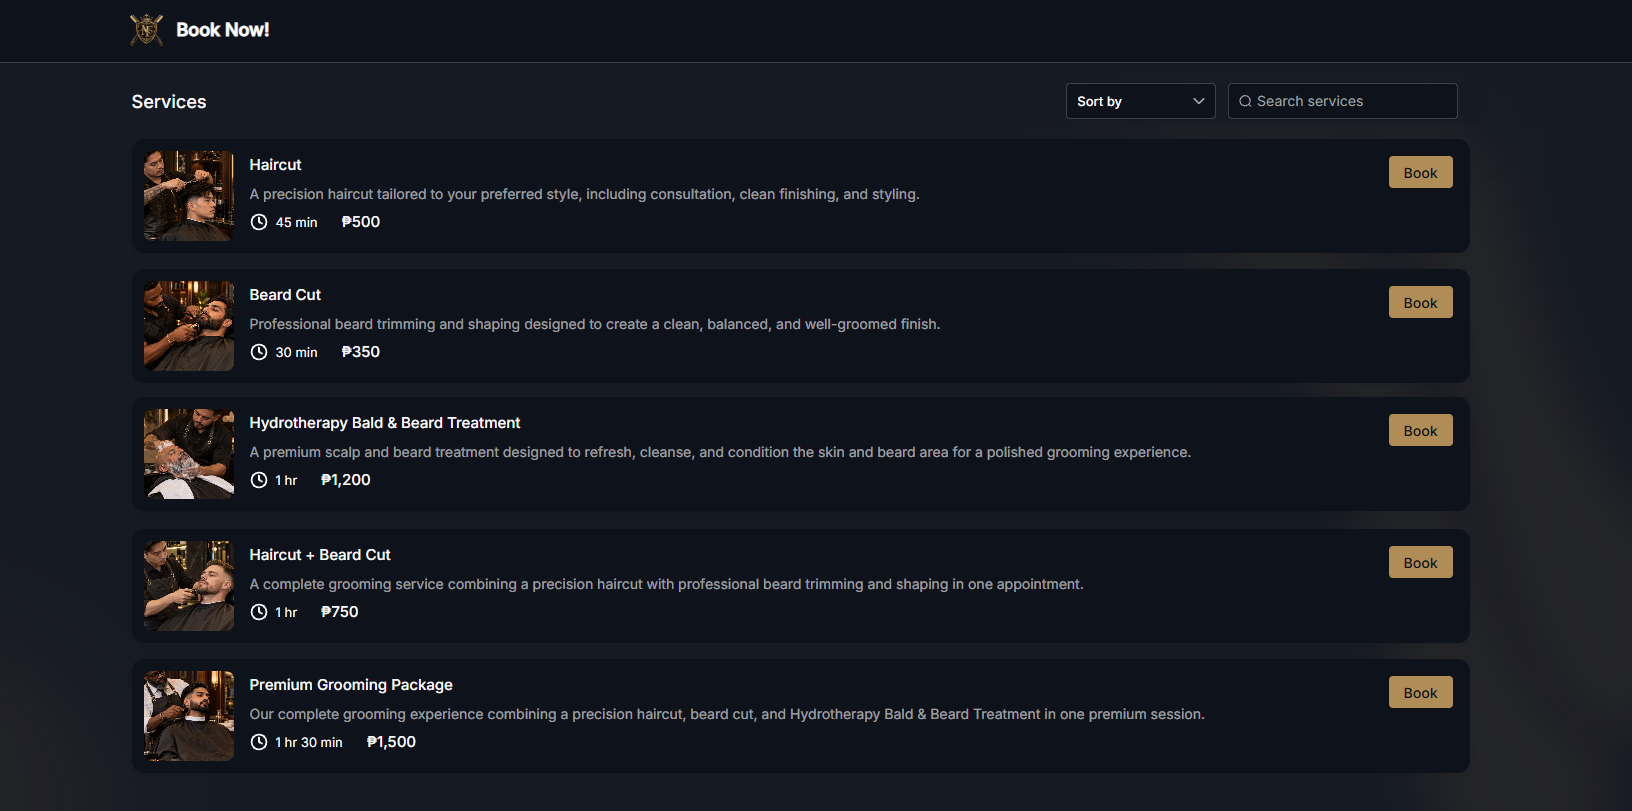The width and height of the screenshot is (1632, 811).
Task: Select the Hydrotherapy Bald & Beard Treatment title
Action: 385,423
